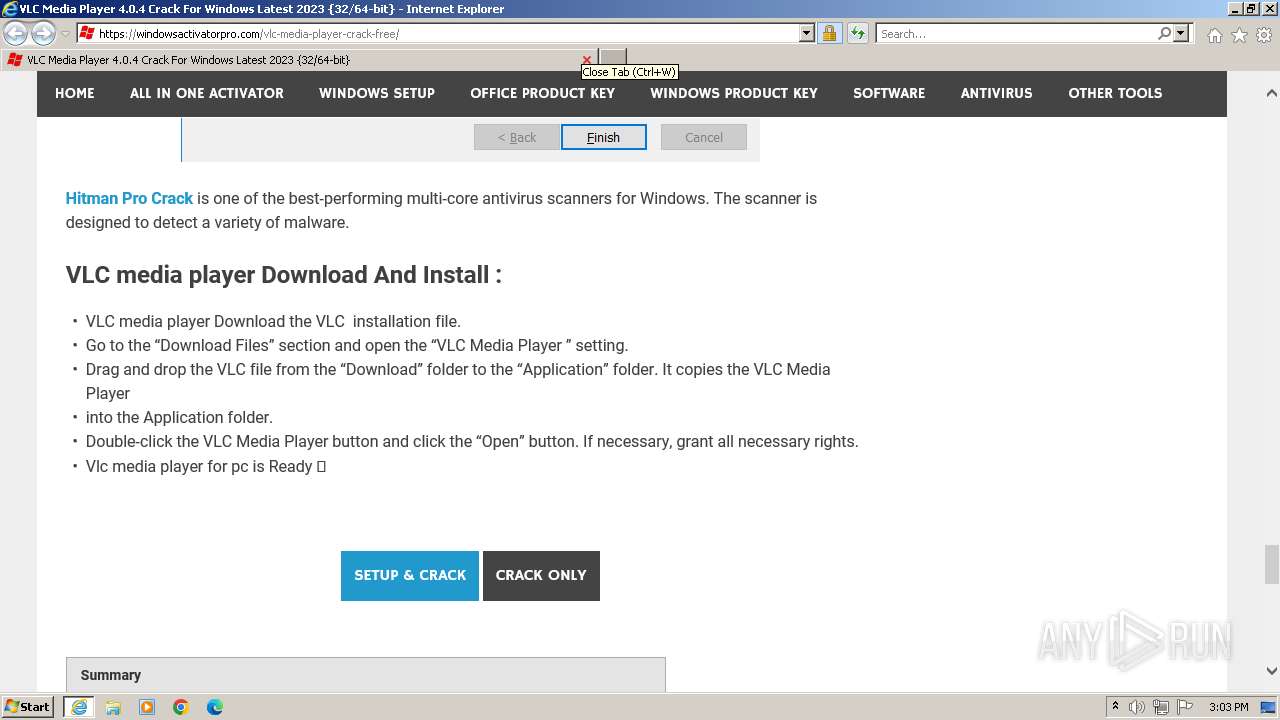Click the Finish button in the image
The width and height of the screenshot is (1280, 720).
(x=604, y=137)
